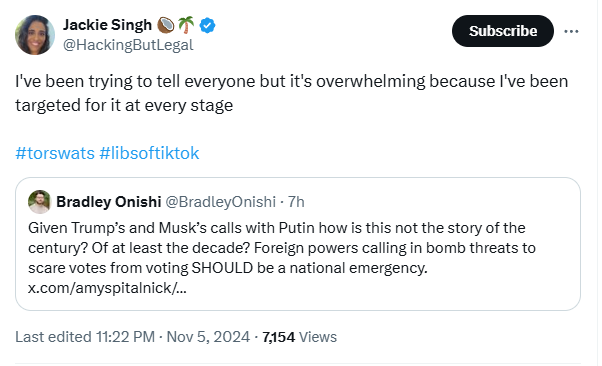
Task: Click the Nov 5, 2024 date stamp
Action: (208, 337)
